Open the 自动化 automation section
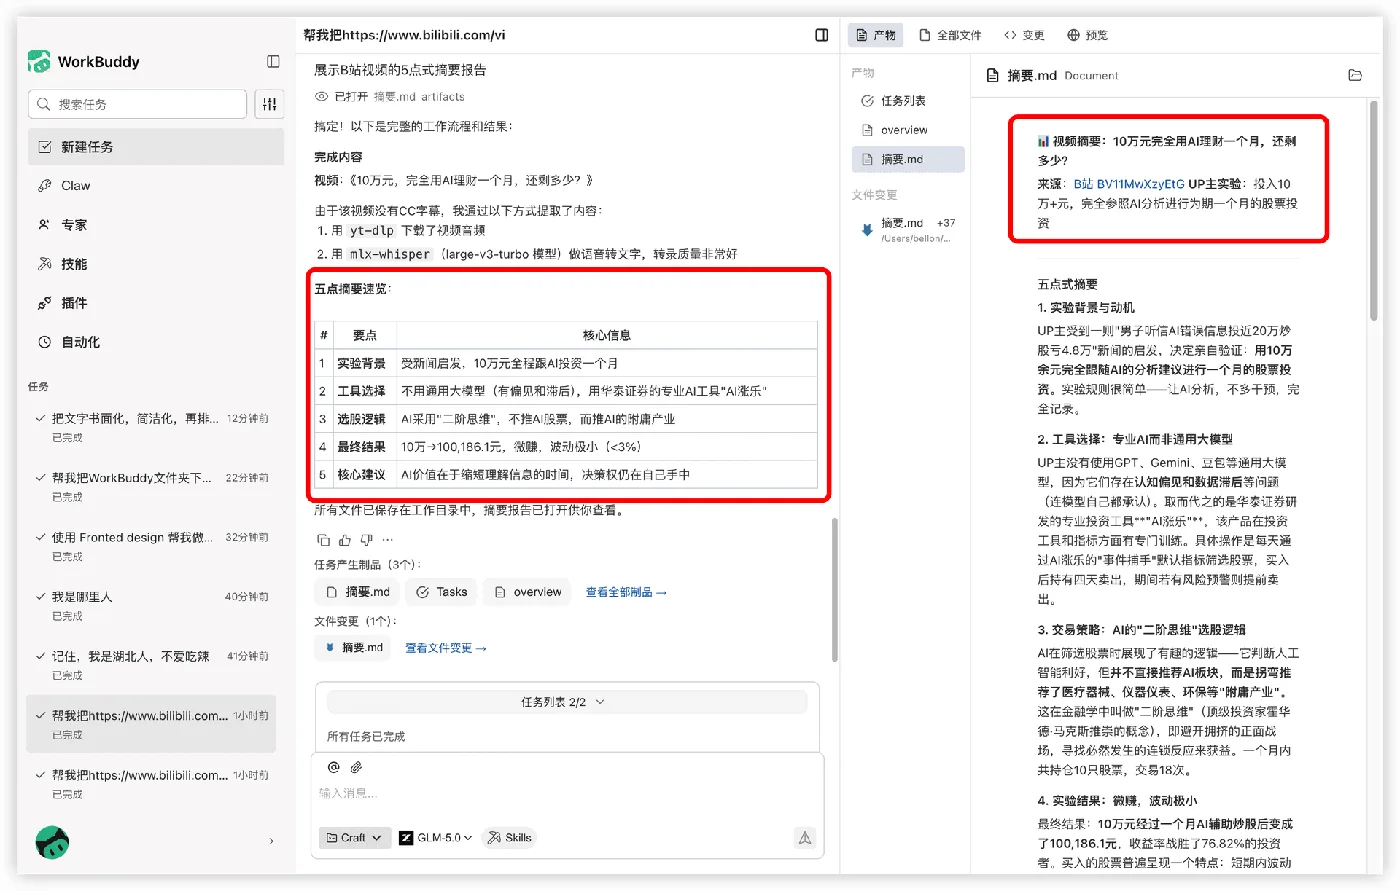Screen dimensions: 1400x891 (x=156, y=342)
